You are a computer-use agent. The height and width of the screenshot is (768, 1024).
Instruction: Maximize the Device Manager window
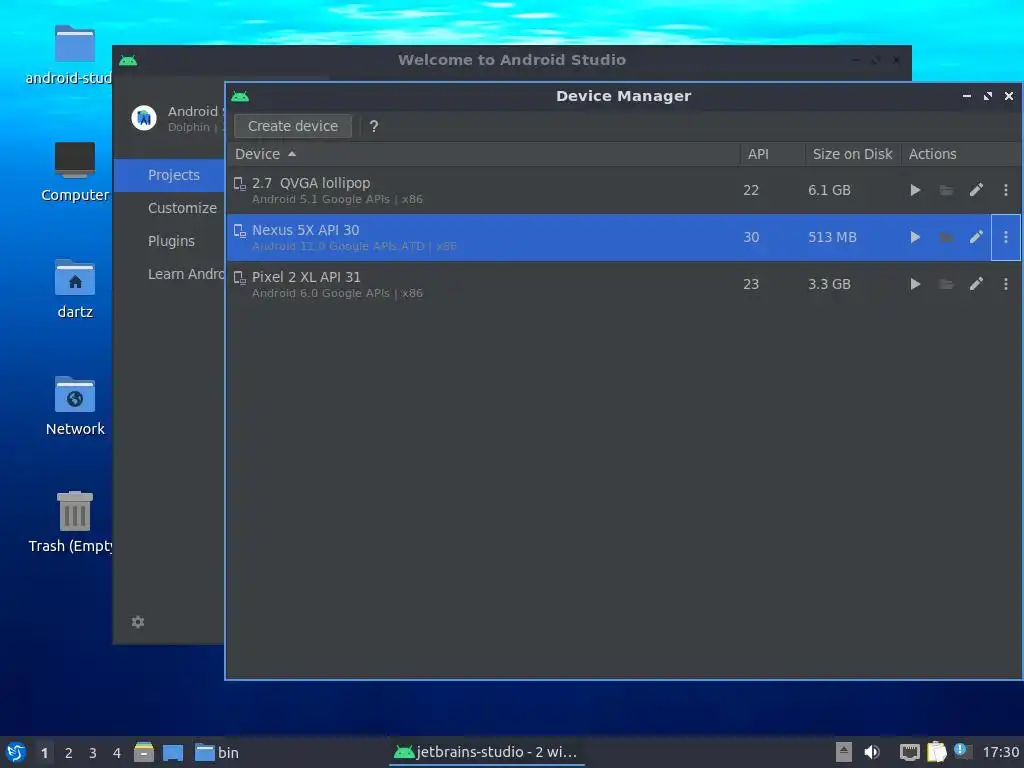click(x=987, y=96)
